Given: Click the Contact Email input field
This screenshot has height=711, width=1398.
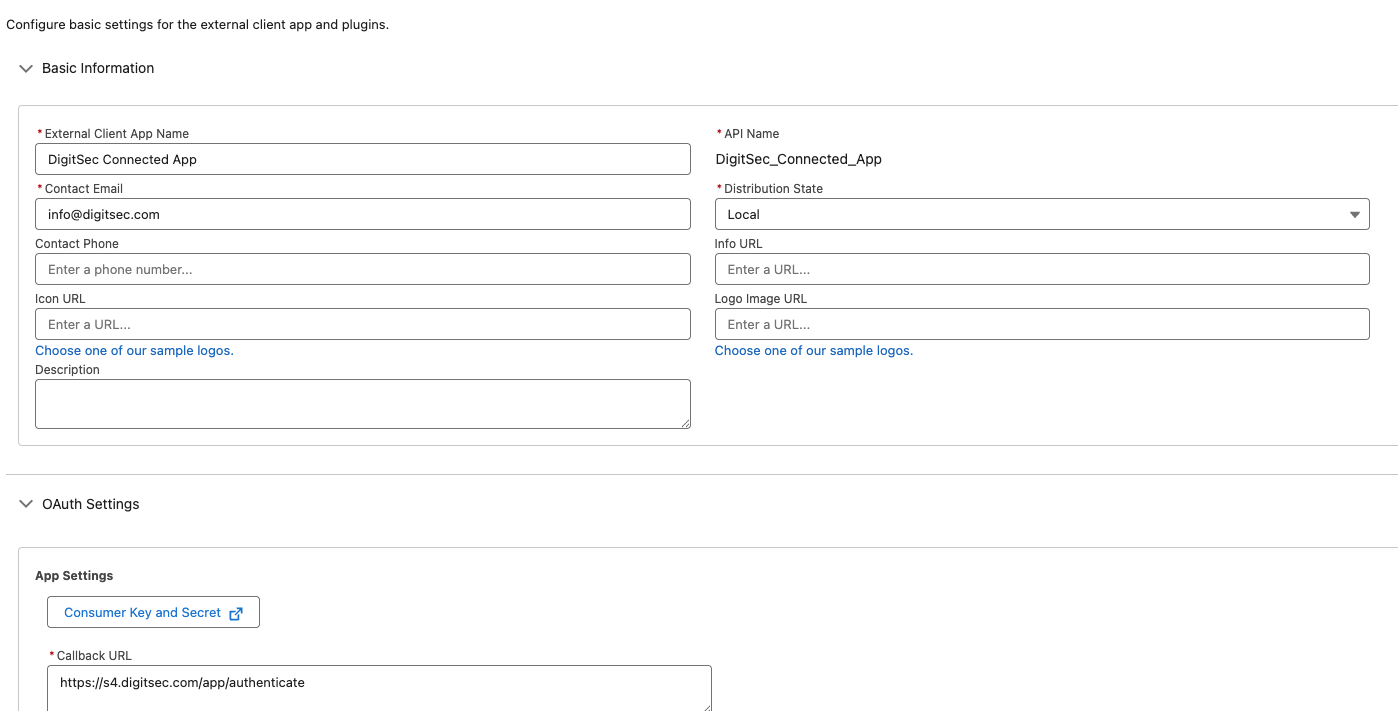Looking at the screenshot, I should pos(363,214).
